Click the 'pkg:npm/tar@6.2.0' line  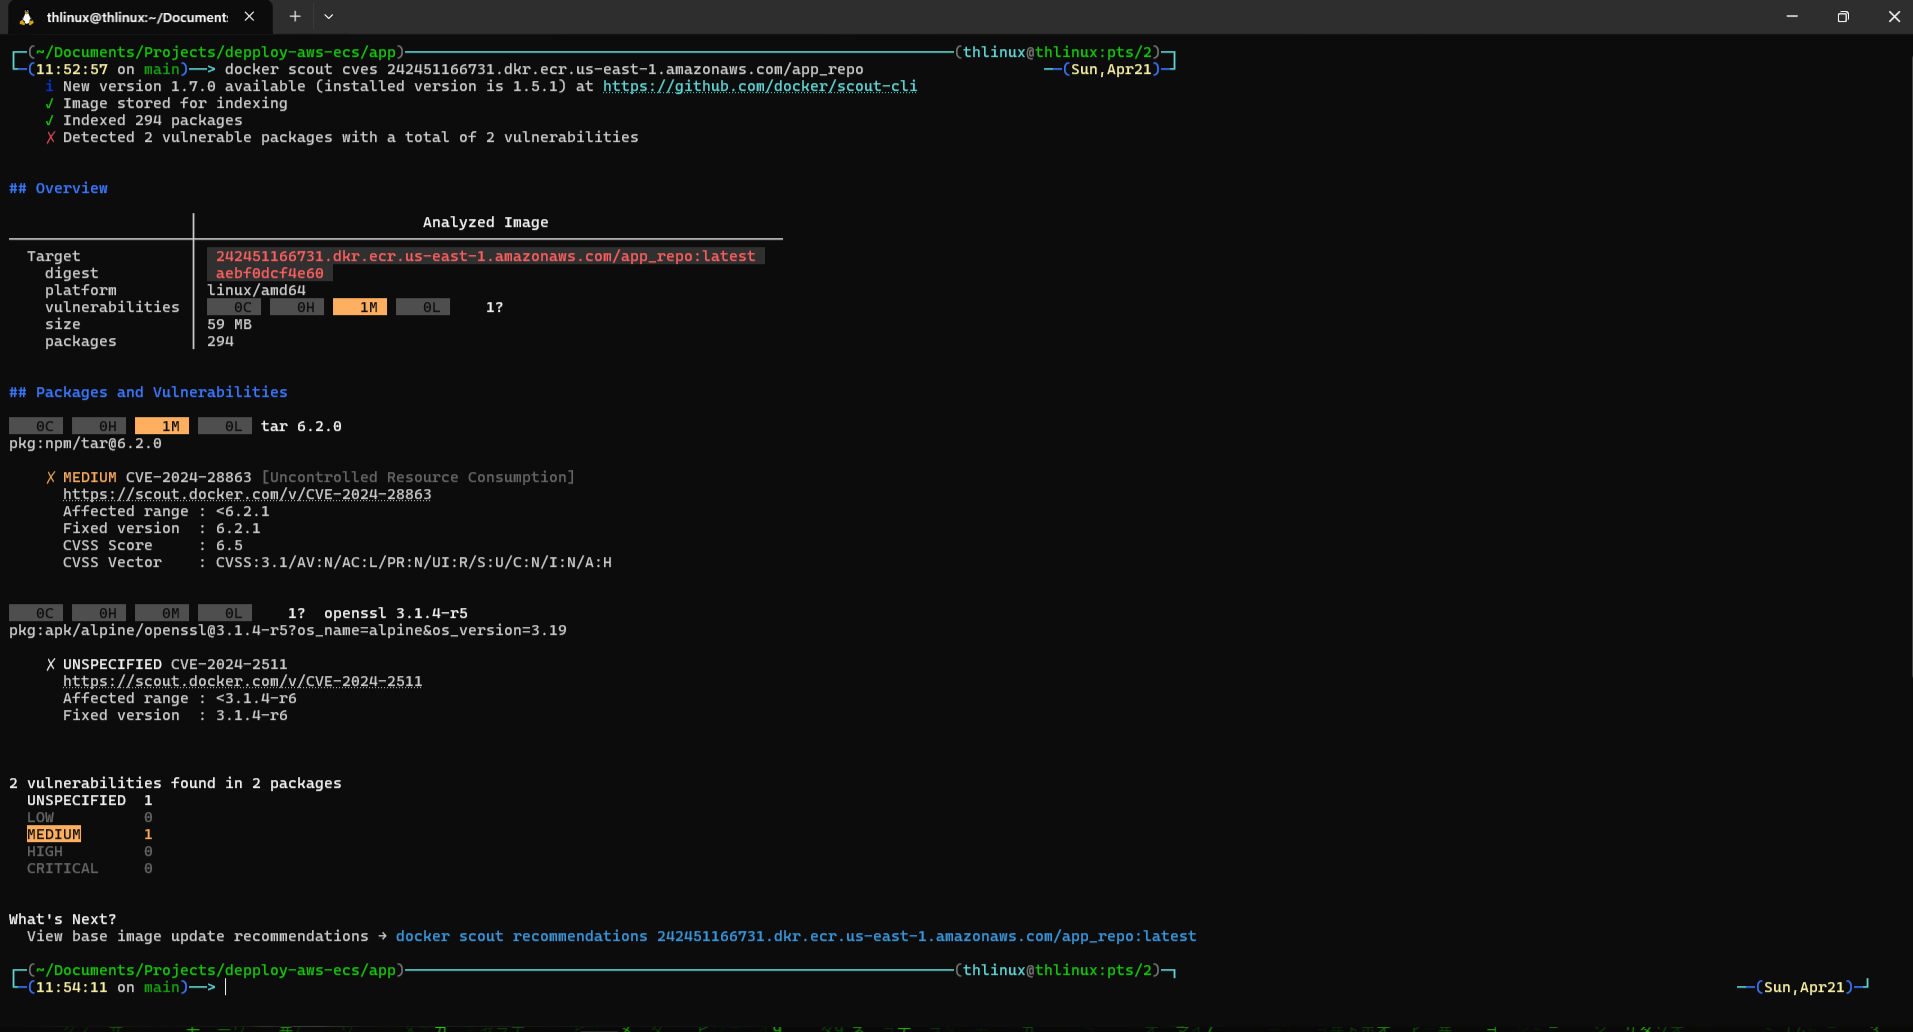tap(85, 443)
